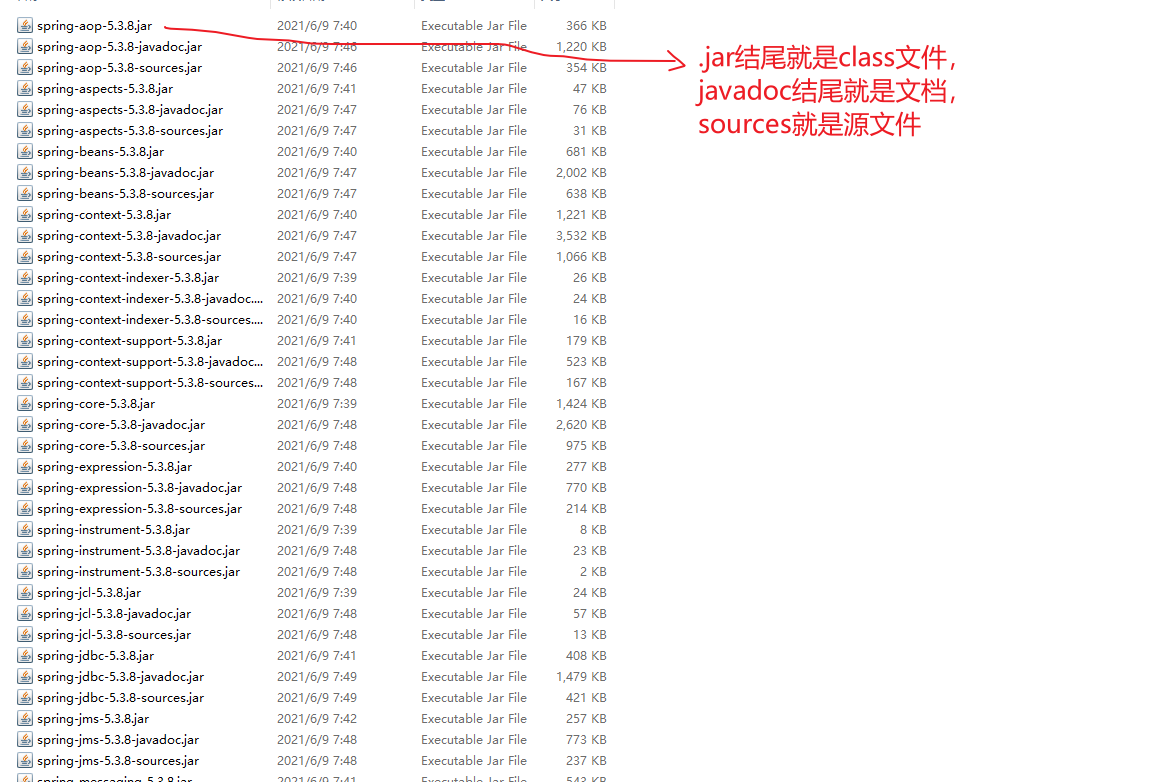Click the 2,620 KB size value
The height and width of the screenshot is (782, 1162).
tap(581, 425)
